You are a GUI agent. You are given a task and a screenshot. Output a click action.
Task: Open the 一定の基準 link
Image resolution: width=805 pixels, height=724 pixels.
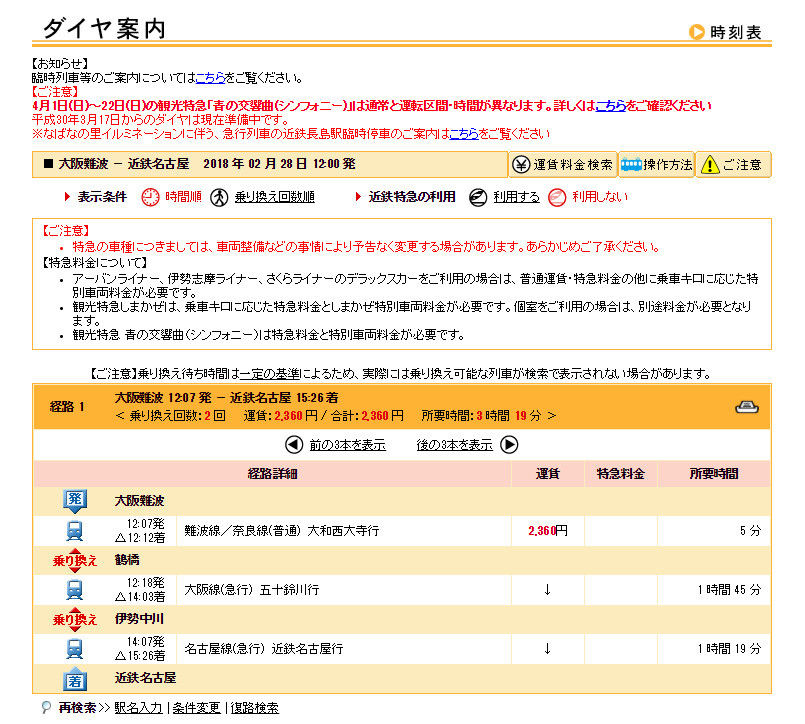pyautogui.click(x=270, y=374)
